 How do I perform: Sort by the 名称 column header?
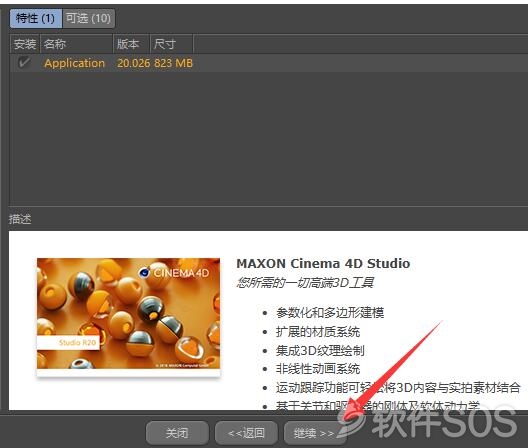(x=76, y=44)
